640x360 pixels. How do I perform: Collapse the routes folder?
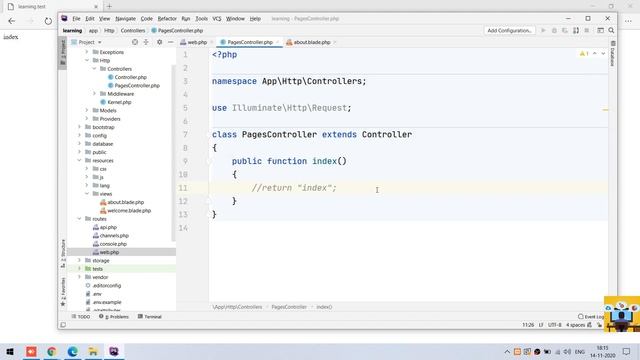coord(79,219)
